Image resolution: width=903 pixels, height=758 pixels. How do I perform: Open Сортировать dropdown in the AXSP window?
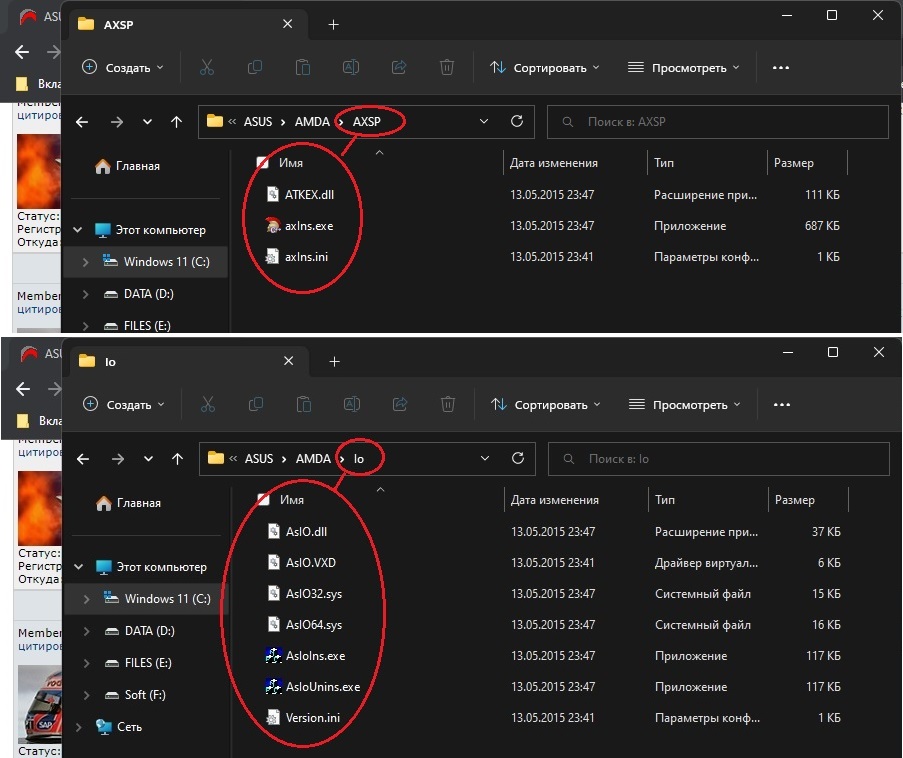pos(545,67)
